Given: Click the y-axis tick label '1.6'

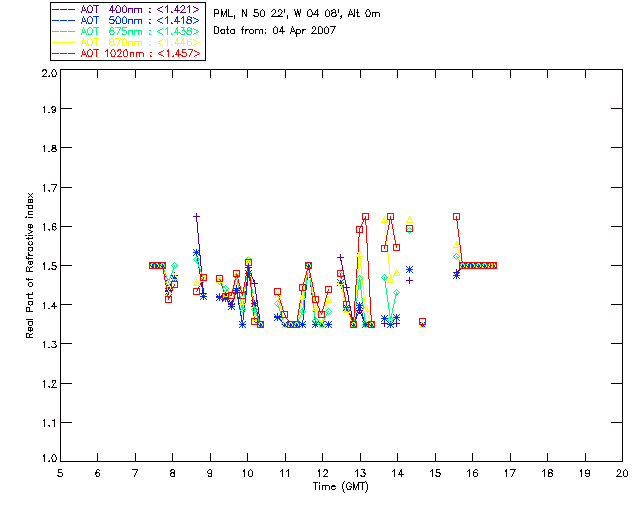Looking at the screenshot, I should point(49,227).
